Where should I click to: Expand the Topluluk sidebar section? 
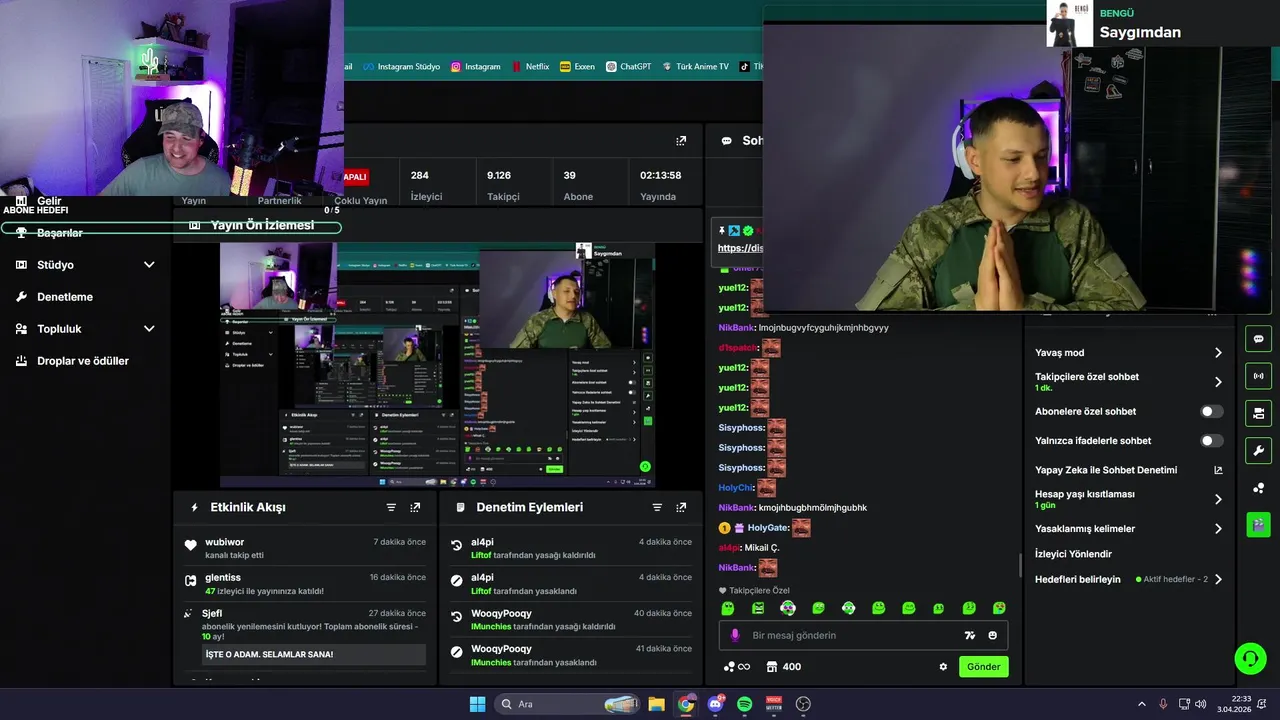(149, 329)
